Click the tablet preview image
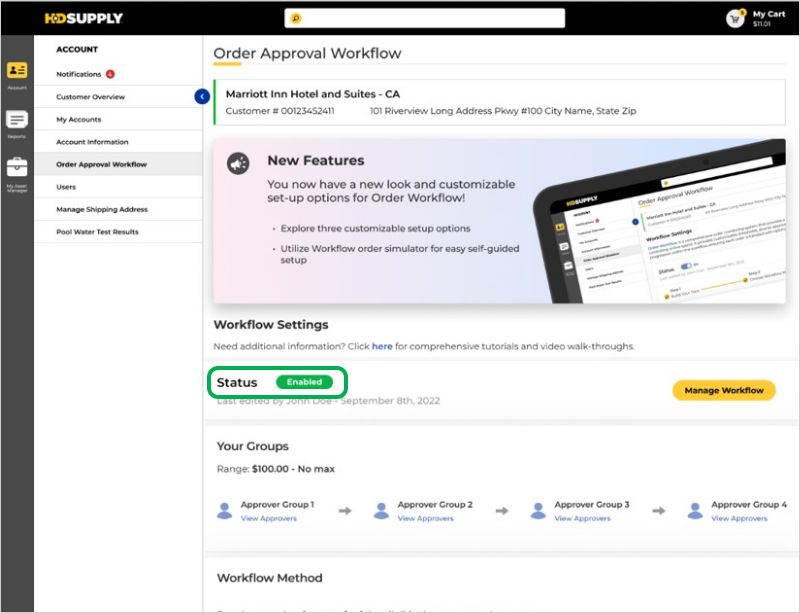The image size is (800, 613). pos(659,222)
